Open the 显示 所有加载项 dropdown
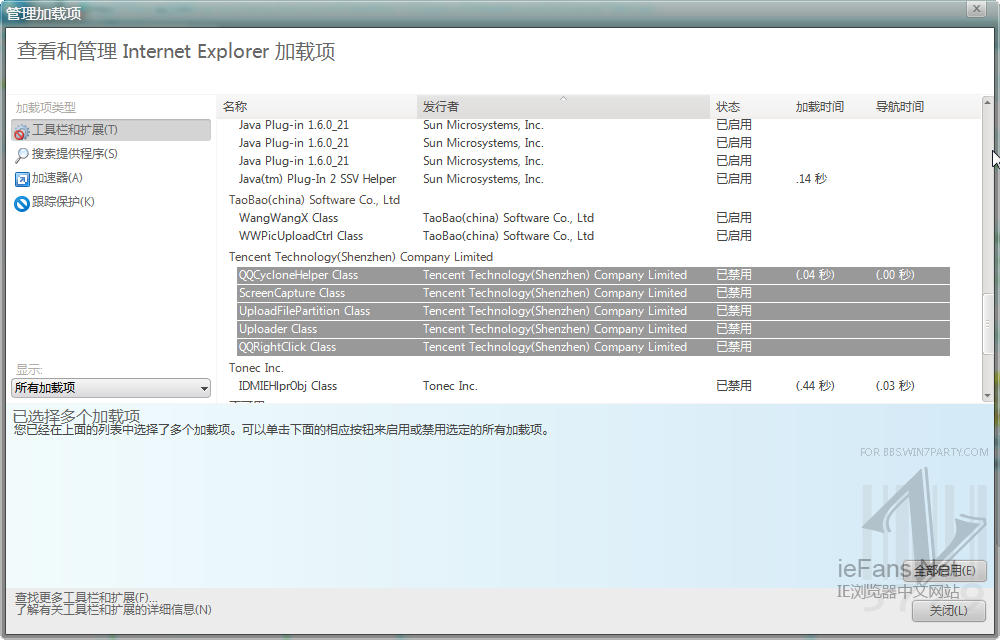1000x640 pixels. point(111,388)
